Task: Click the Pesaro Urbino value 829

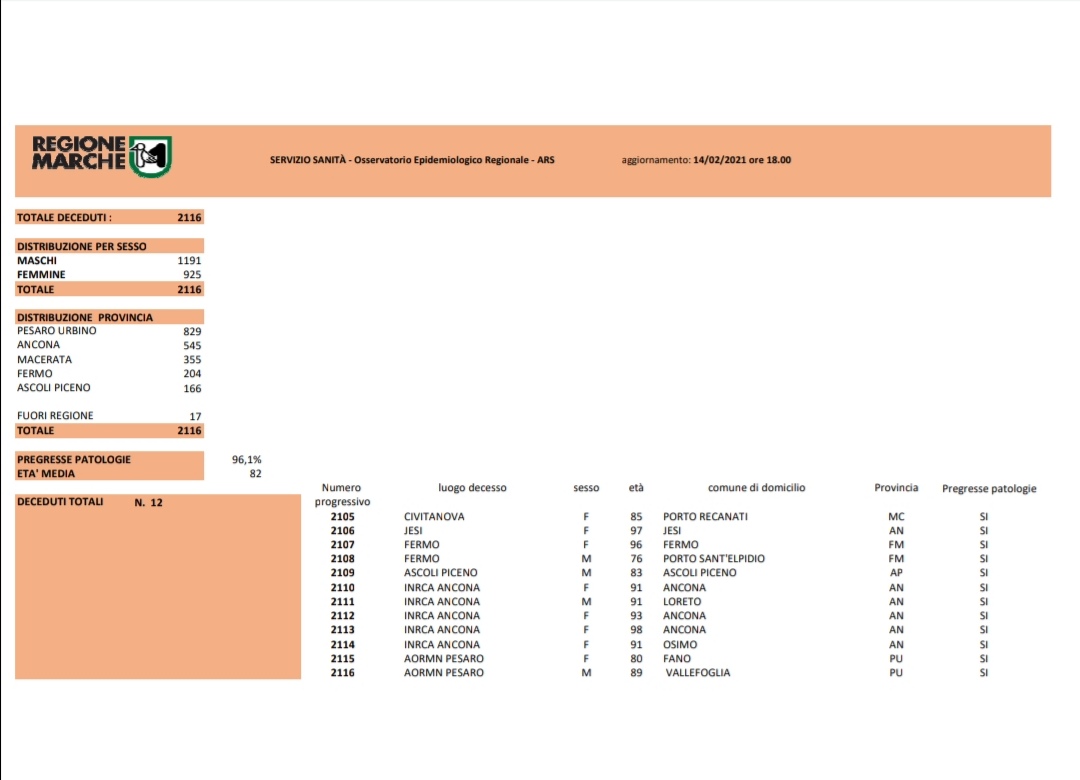Action: tap(192, 331)
